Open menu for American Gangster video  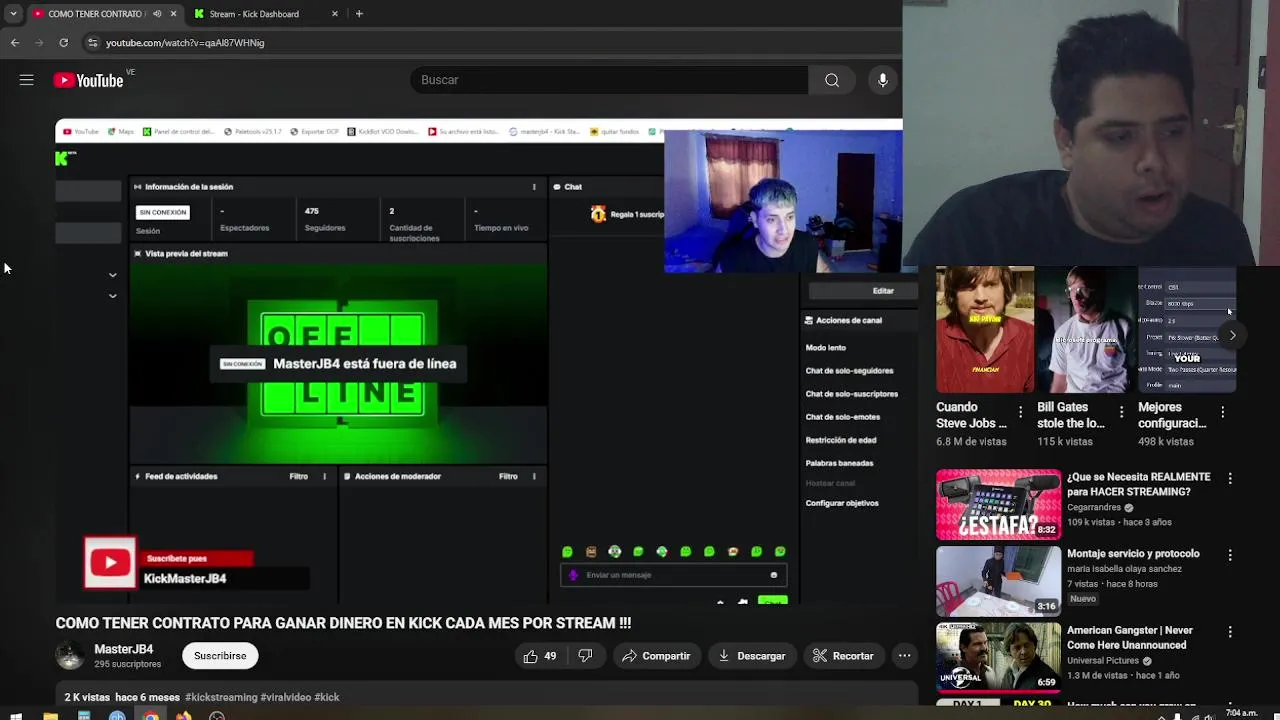1230,632
